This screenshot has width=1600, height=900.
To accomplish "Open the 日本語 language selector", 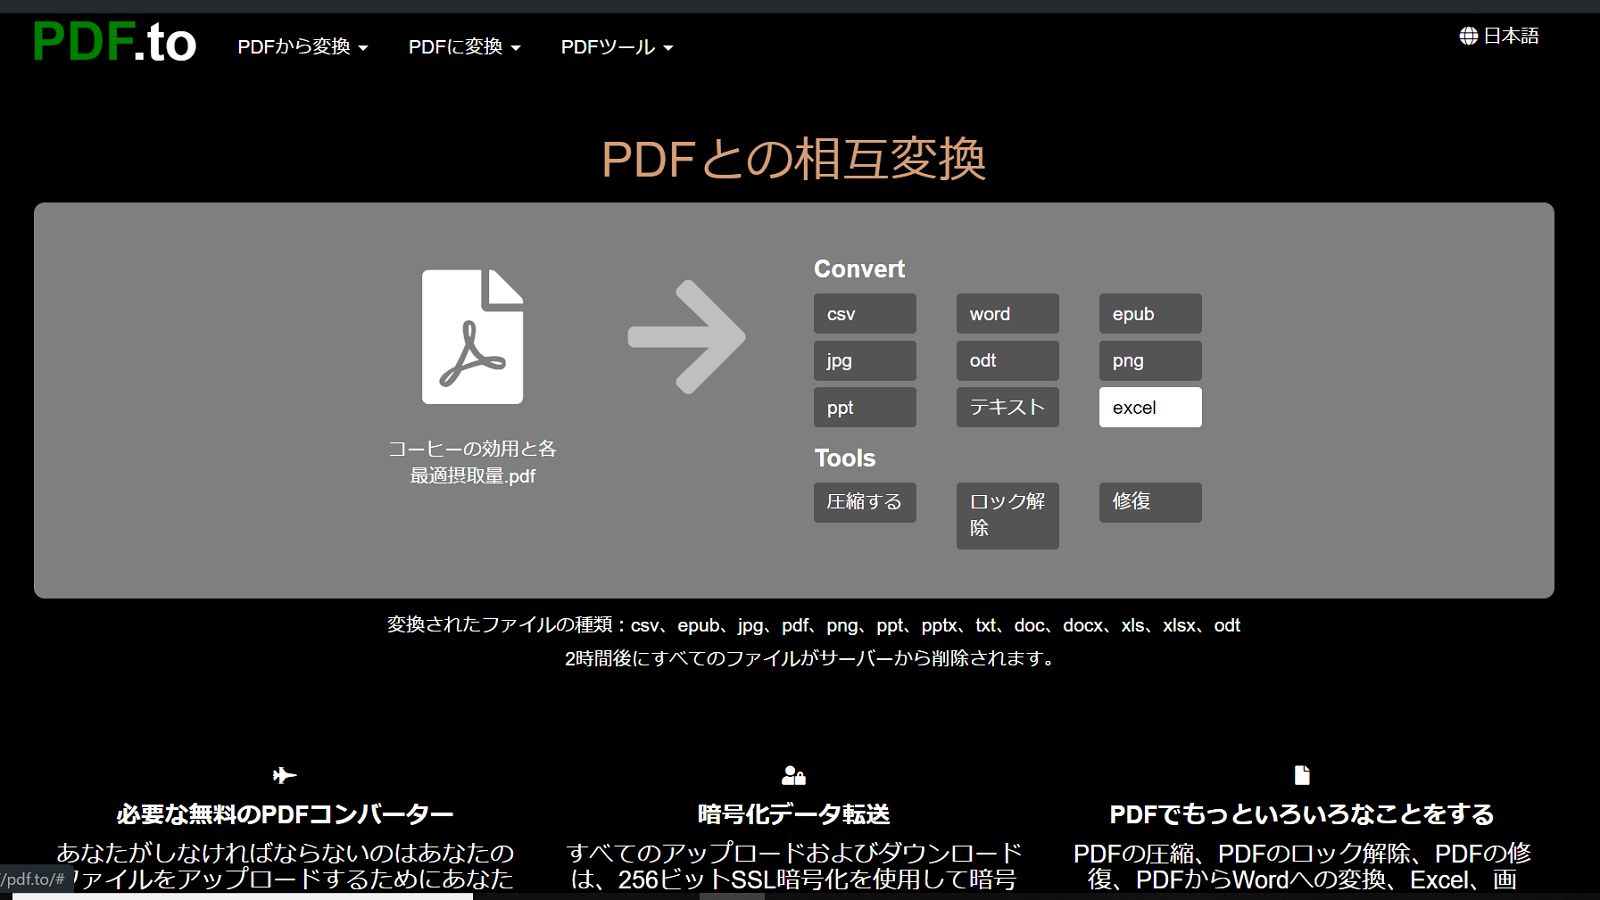I will pyautogui.click(x=1499, y=36).
